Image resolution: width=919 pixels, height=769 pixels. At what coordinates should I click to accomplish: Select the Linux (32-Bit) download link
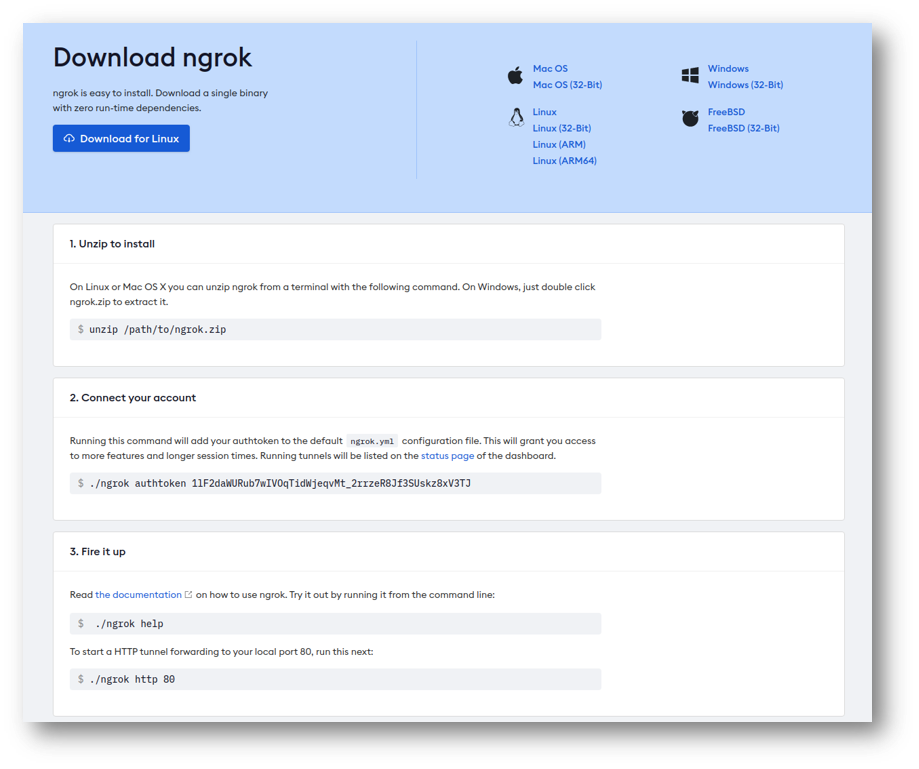pos(561,128)
